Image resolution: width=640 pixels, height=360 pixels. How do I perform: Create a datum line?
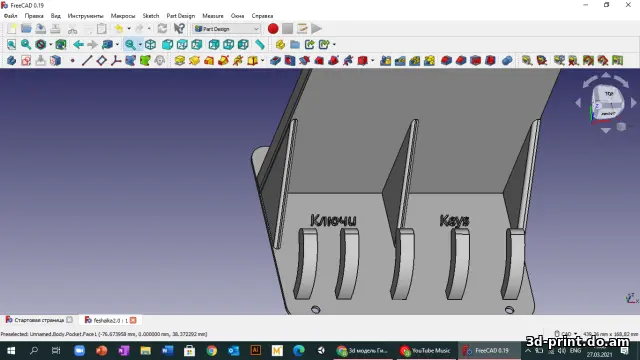pos(87,61)
